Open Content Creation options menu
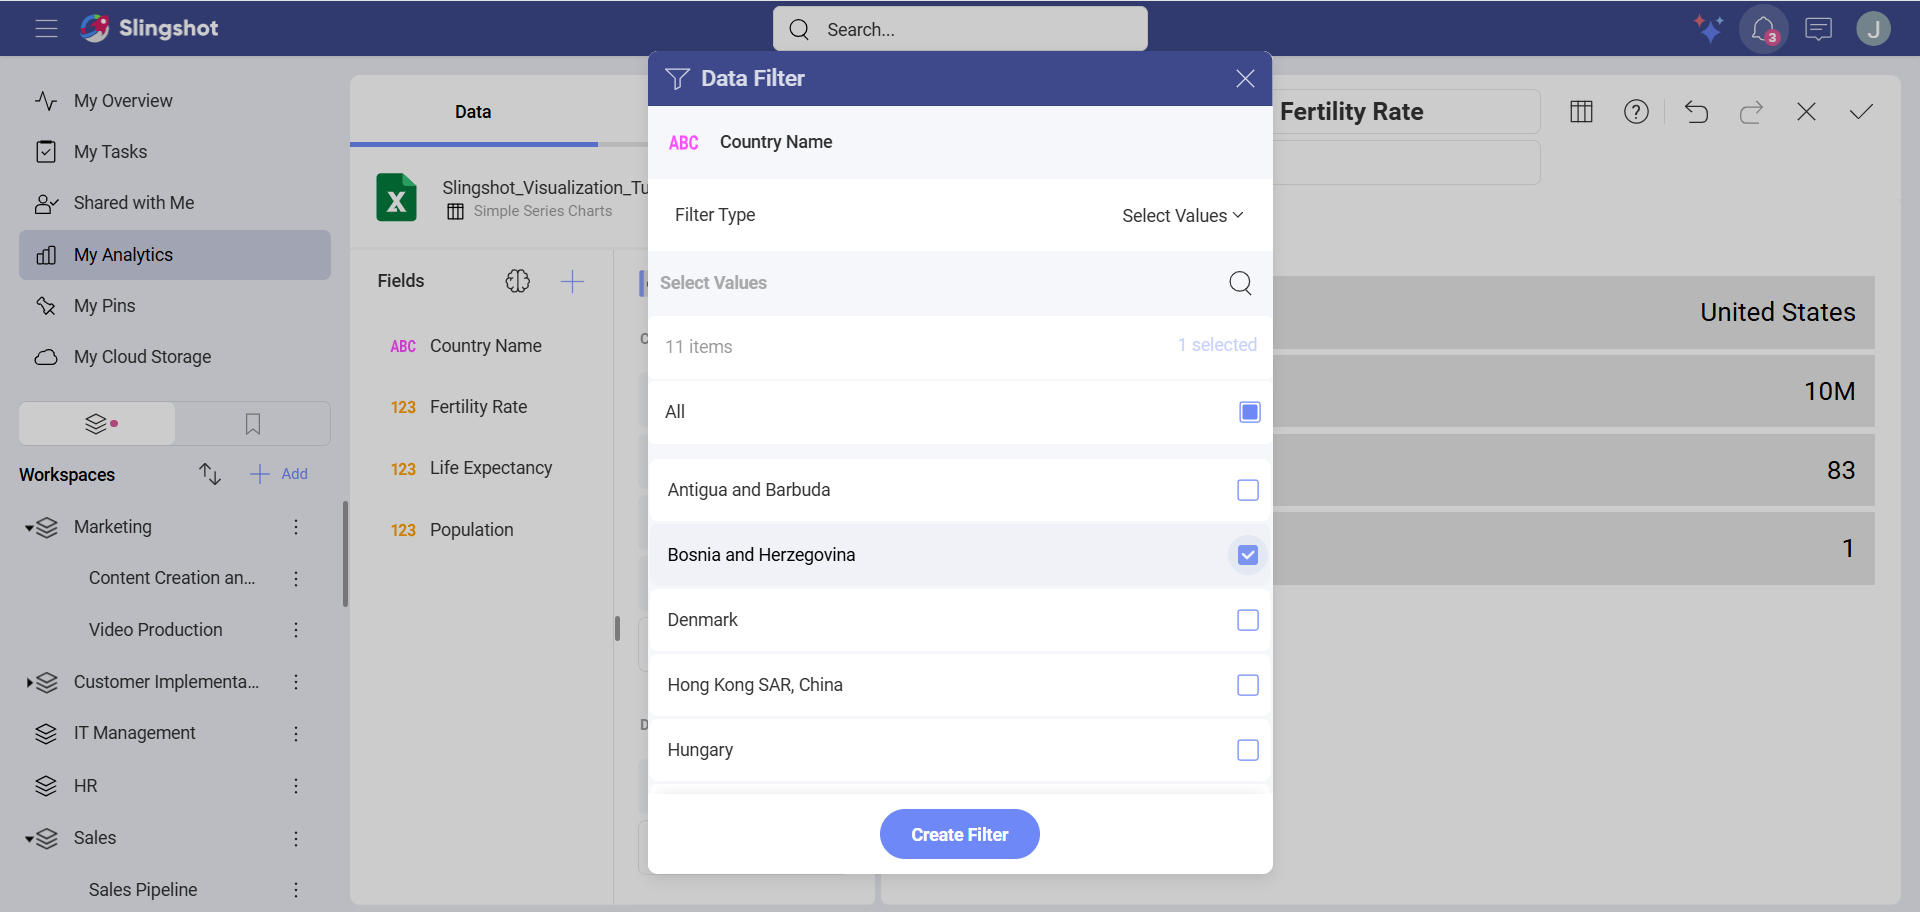Image resolution: width=1920 pixels, height=912 pixels. point(296,578)
